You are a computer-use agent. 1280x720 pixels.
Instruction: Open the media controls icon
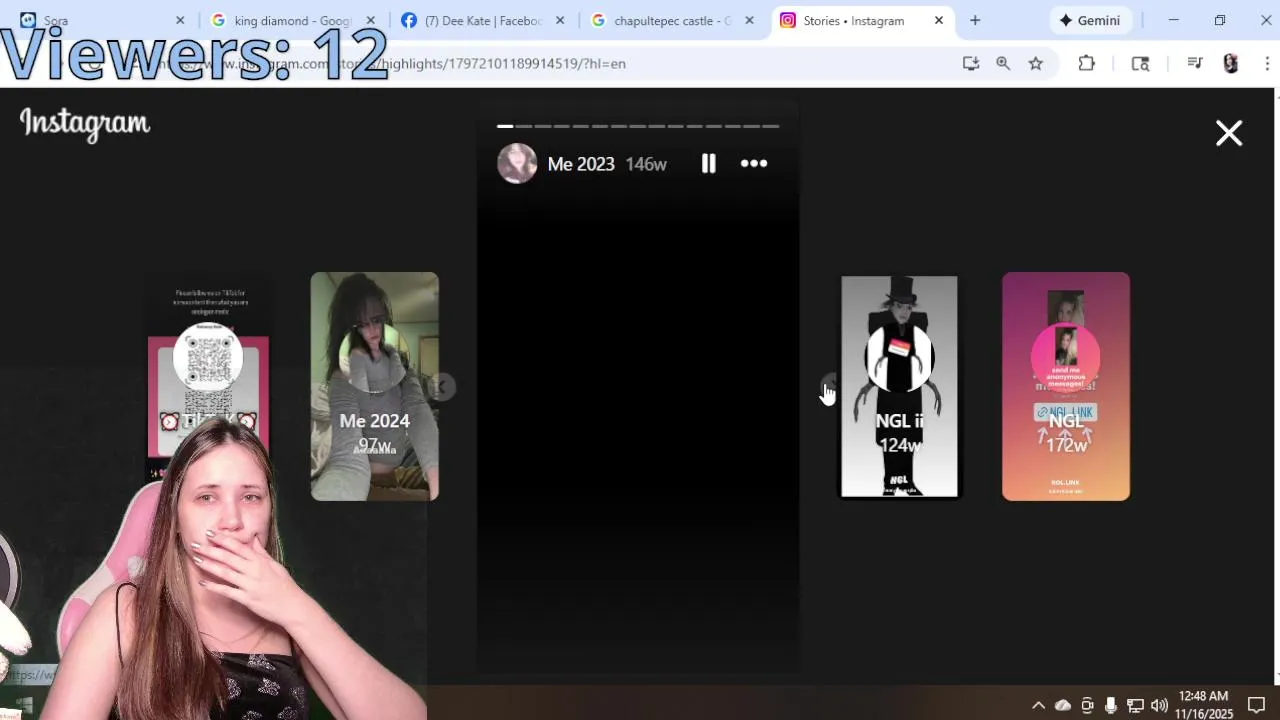click(x=1194, y=63)
